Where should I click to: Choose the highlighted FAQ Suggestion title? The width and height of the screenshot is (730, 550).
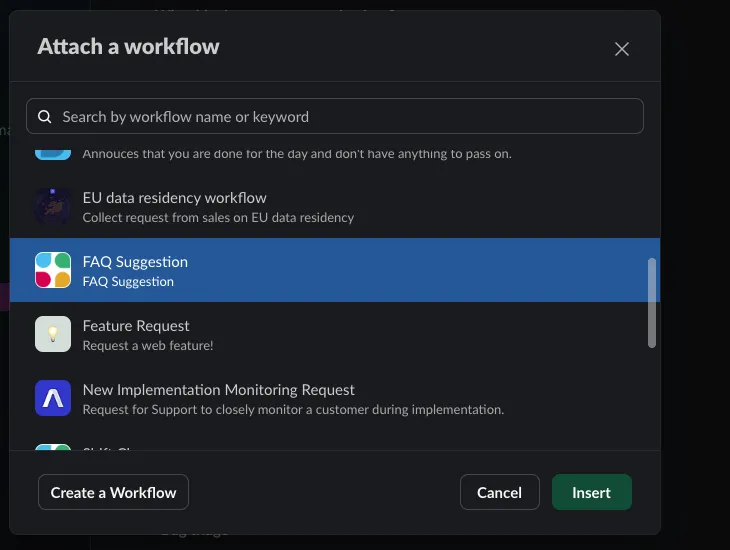135,262
